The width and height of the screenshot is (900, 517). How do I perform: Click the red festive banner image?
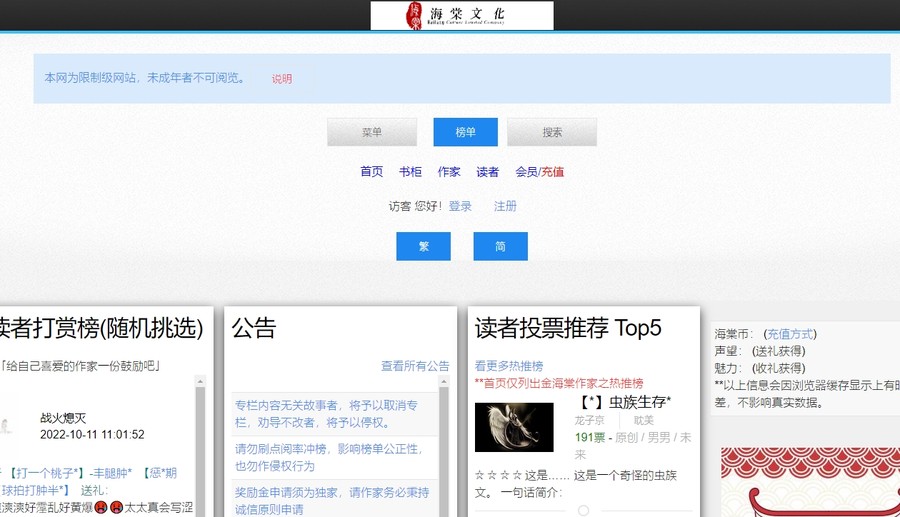coord(810,482)
